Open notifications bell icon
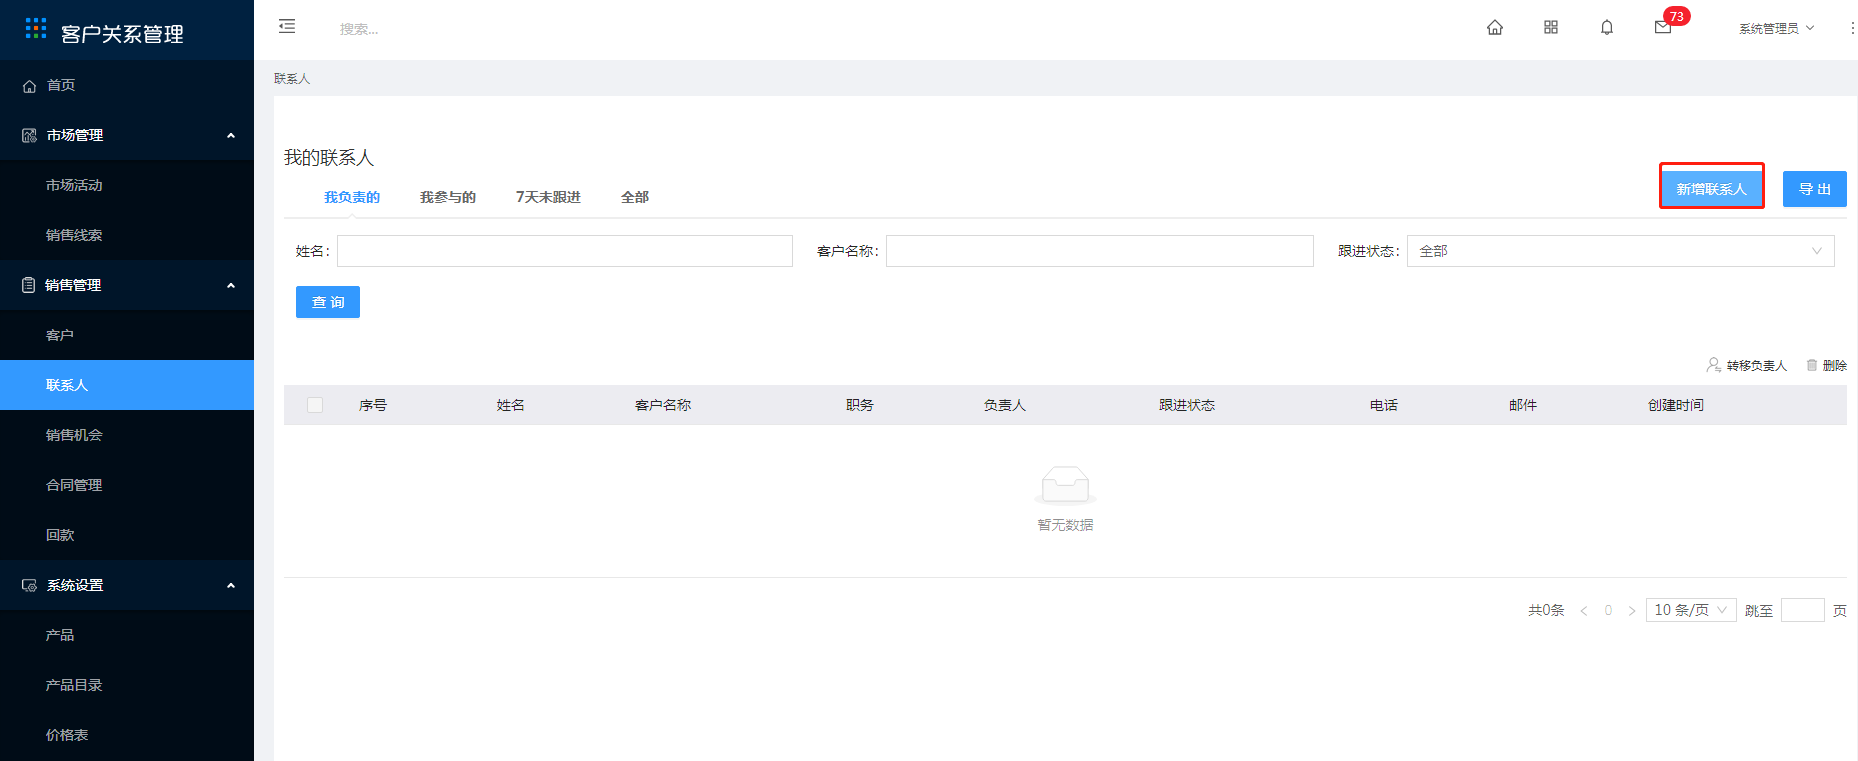Screen dimensions: 1858x761 click(x=1607, y=27)
